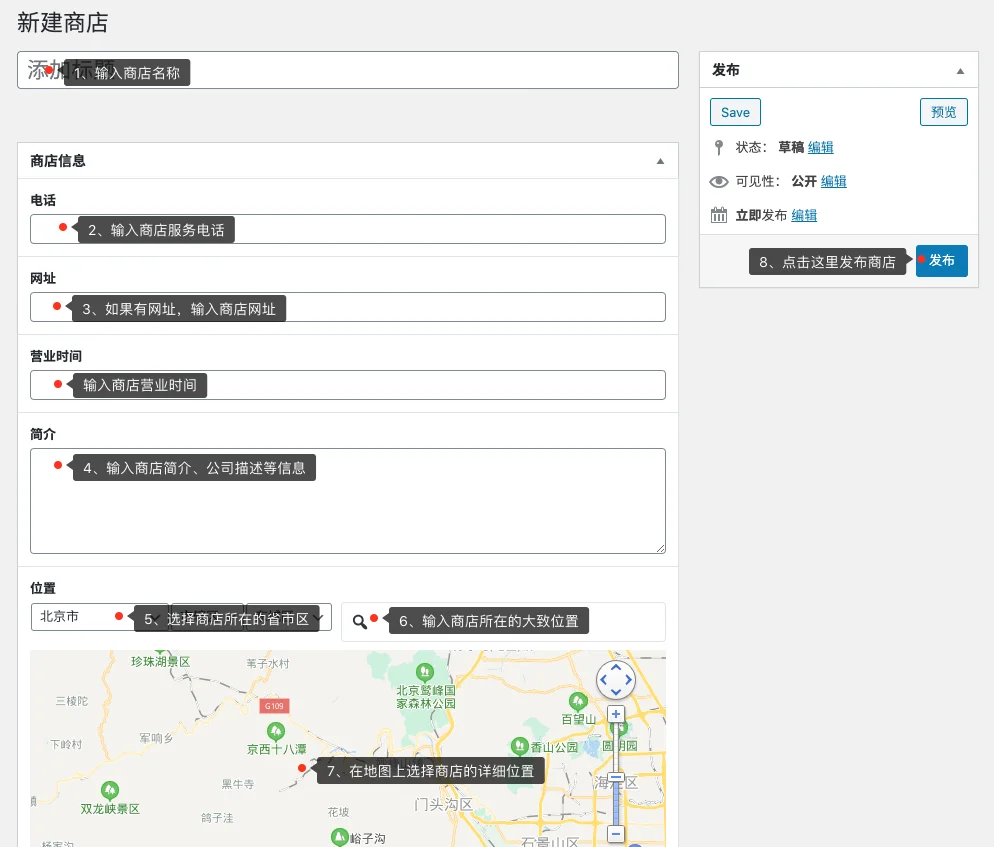The image size is (994, 847).
Task: Click the 北京鹫峰国家森林公园 tree marker
Action: (x=425, y=669)
